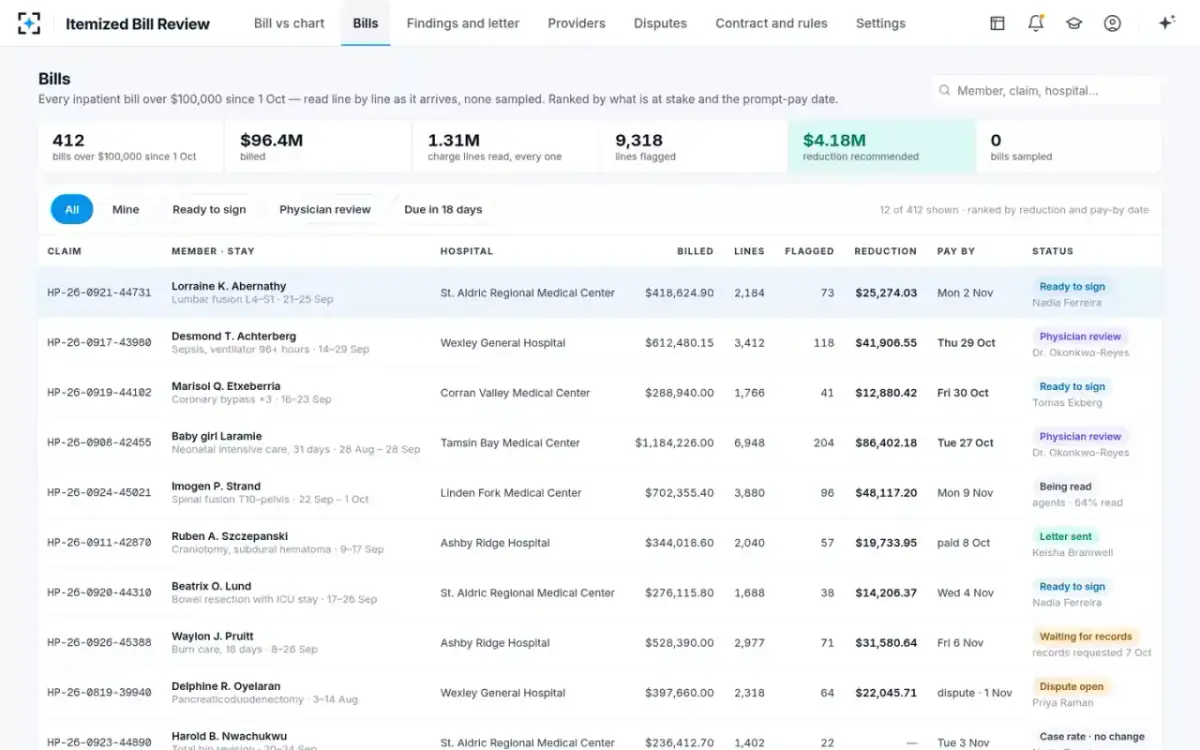This screenshot has height=750, width=1200.
Task: Click claim number HP-26-0908-42455
Action: point(99,443)
